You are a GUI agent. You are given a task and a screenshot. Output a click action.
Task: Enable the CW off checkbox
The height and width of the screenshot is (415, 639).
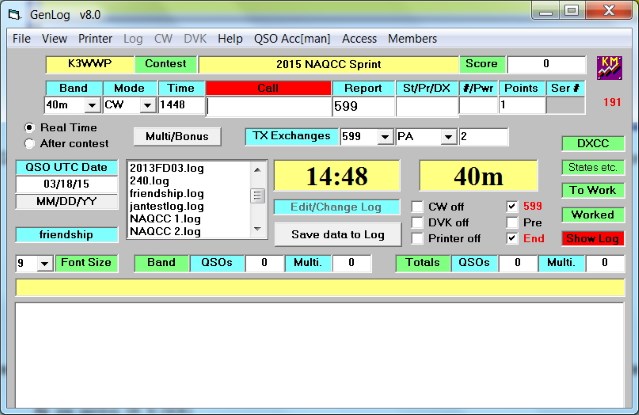coord(419,207)
